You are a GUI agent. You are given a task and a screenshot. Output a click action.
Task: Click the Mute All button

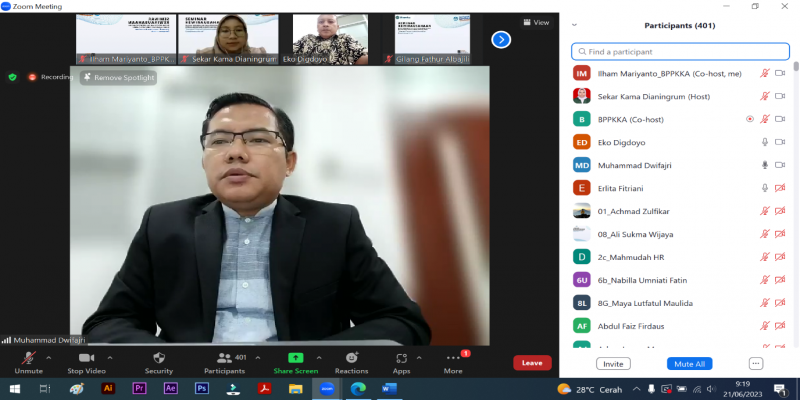click(x=689, y=364)
